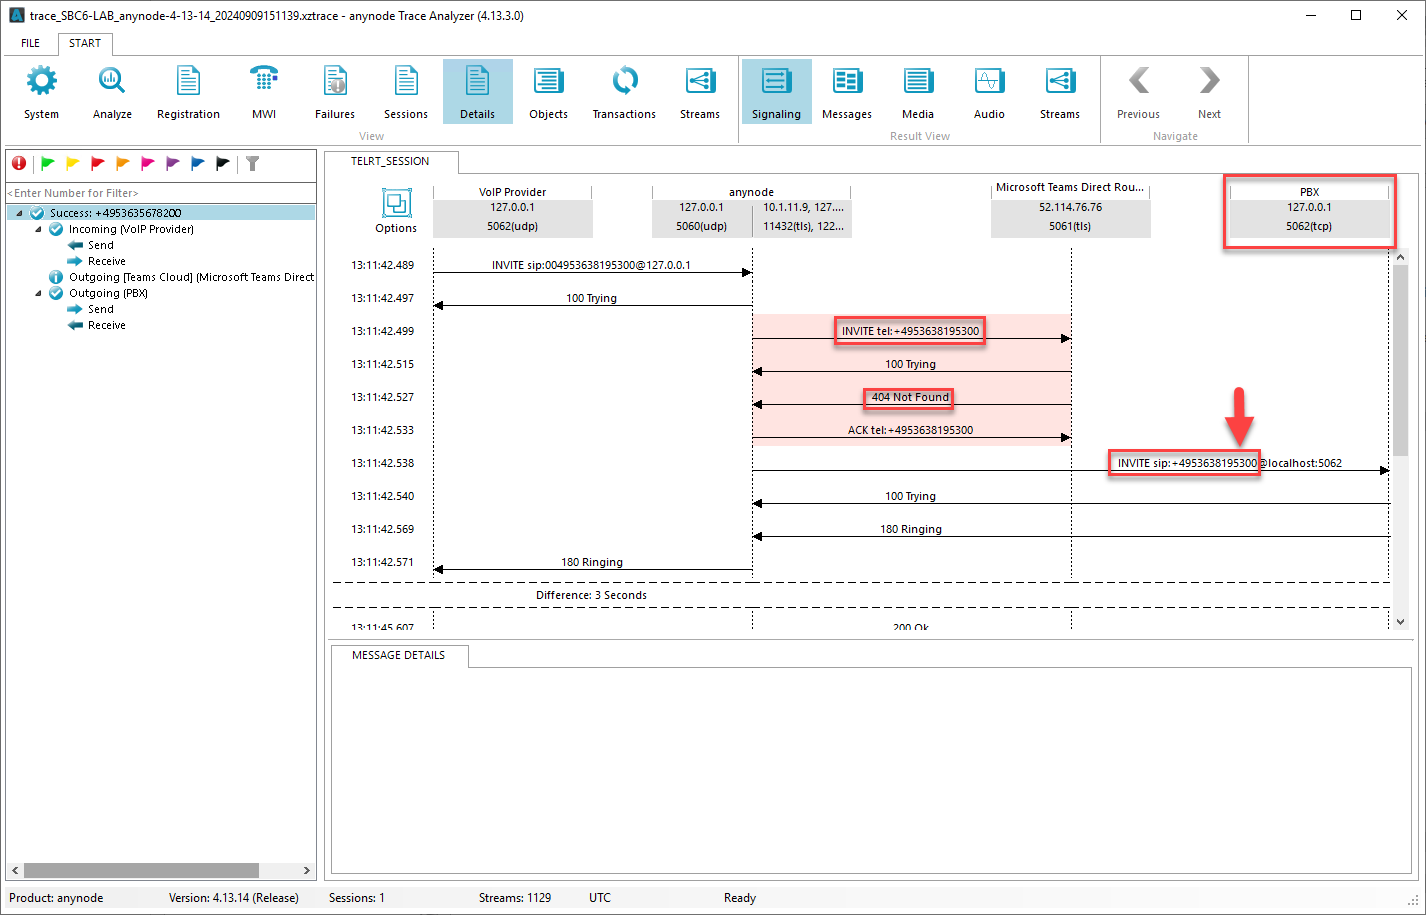
Task: Click the VoIP Provider column header
Action: (x=513, y=209)
